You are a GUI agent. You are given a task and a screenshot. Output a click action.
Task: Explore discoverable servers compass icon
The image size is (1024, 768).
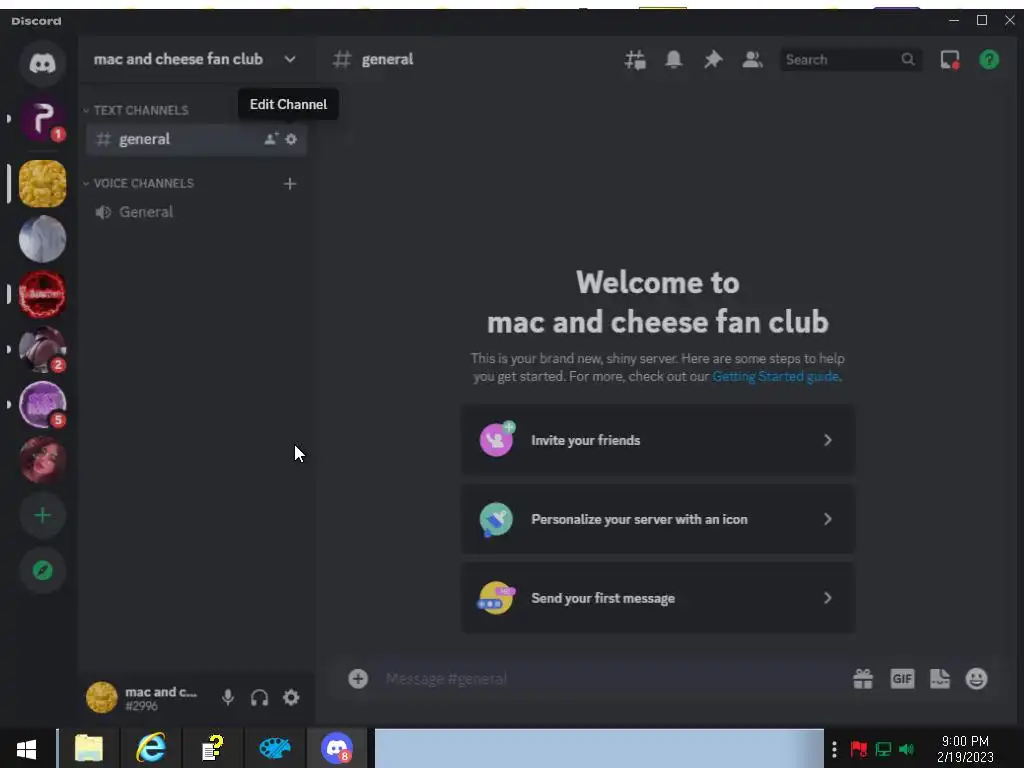tap(42, 570)
